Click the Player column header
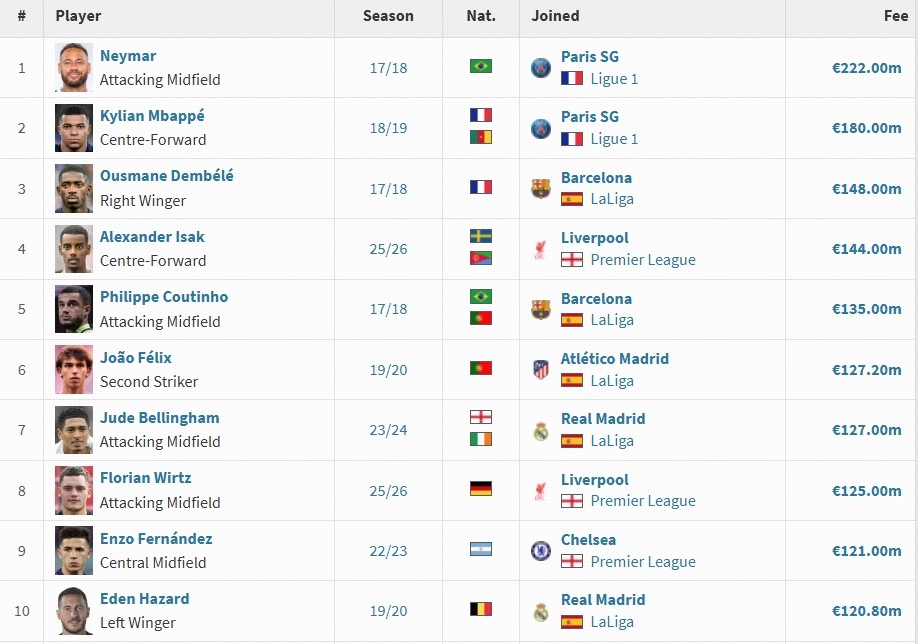 [78, 16]
